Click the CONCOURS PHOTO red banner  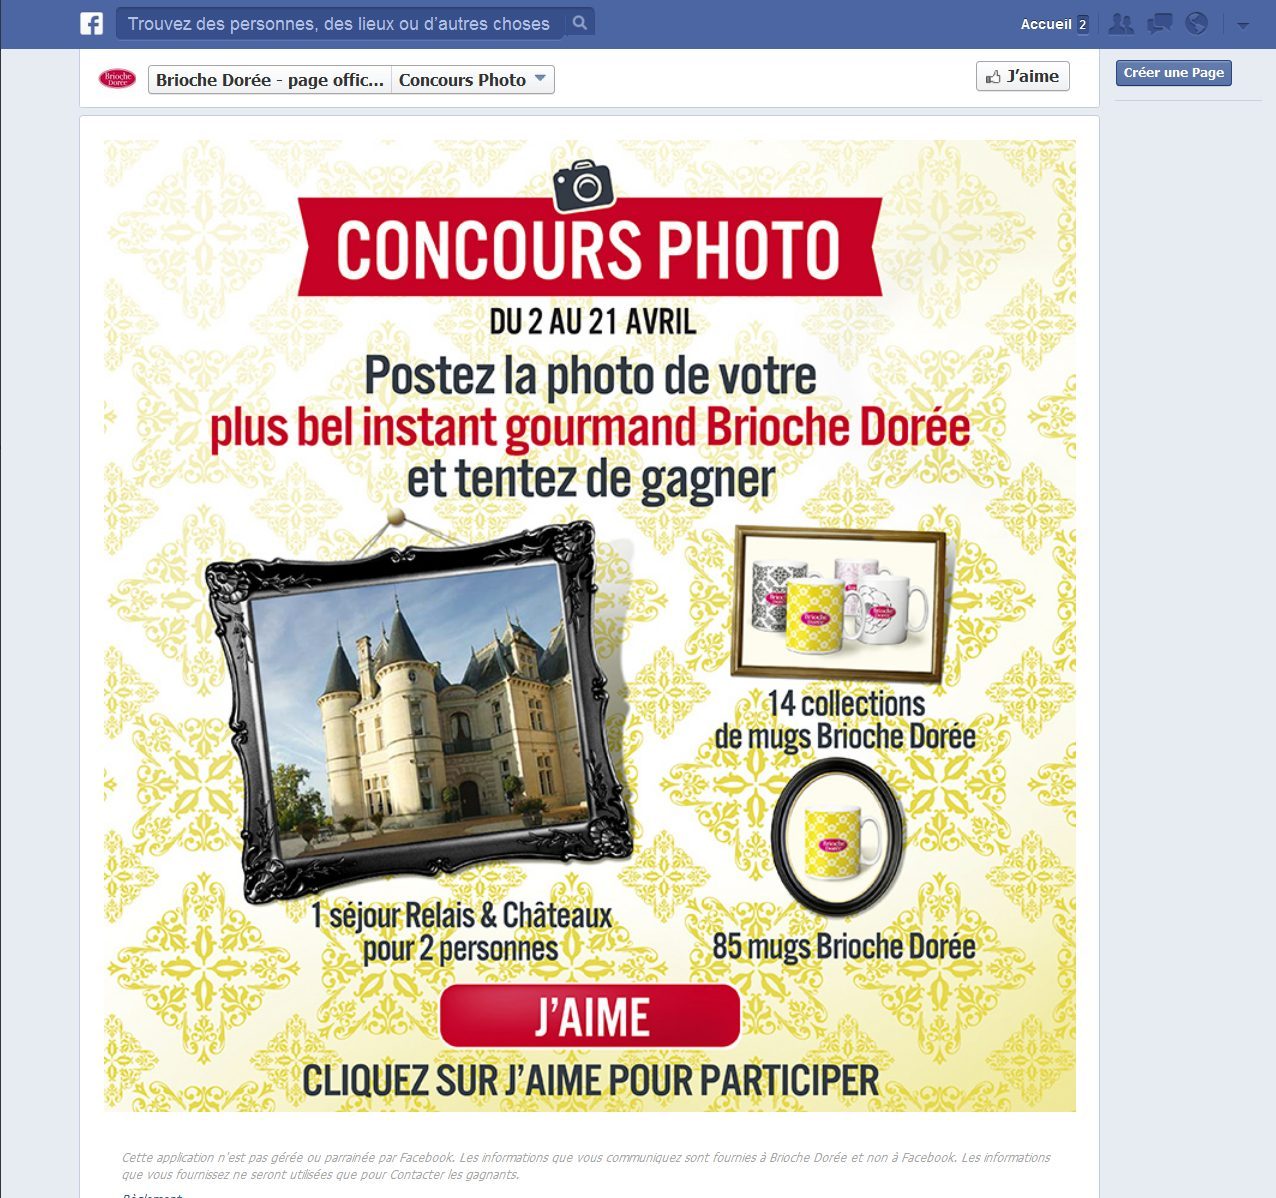(590, 247)
